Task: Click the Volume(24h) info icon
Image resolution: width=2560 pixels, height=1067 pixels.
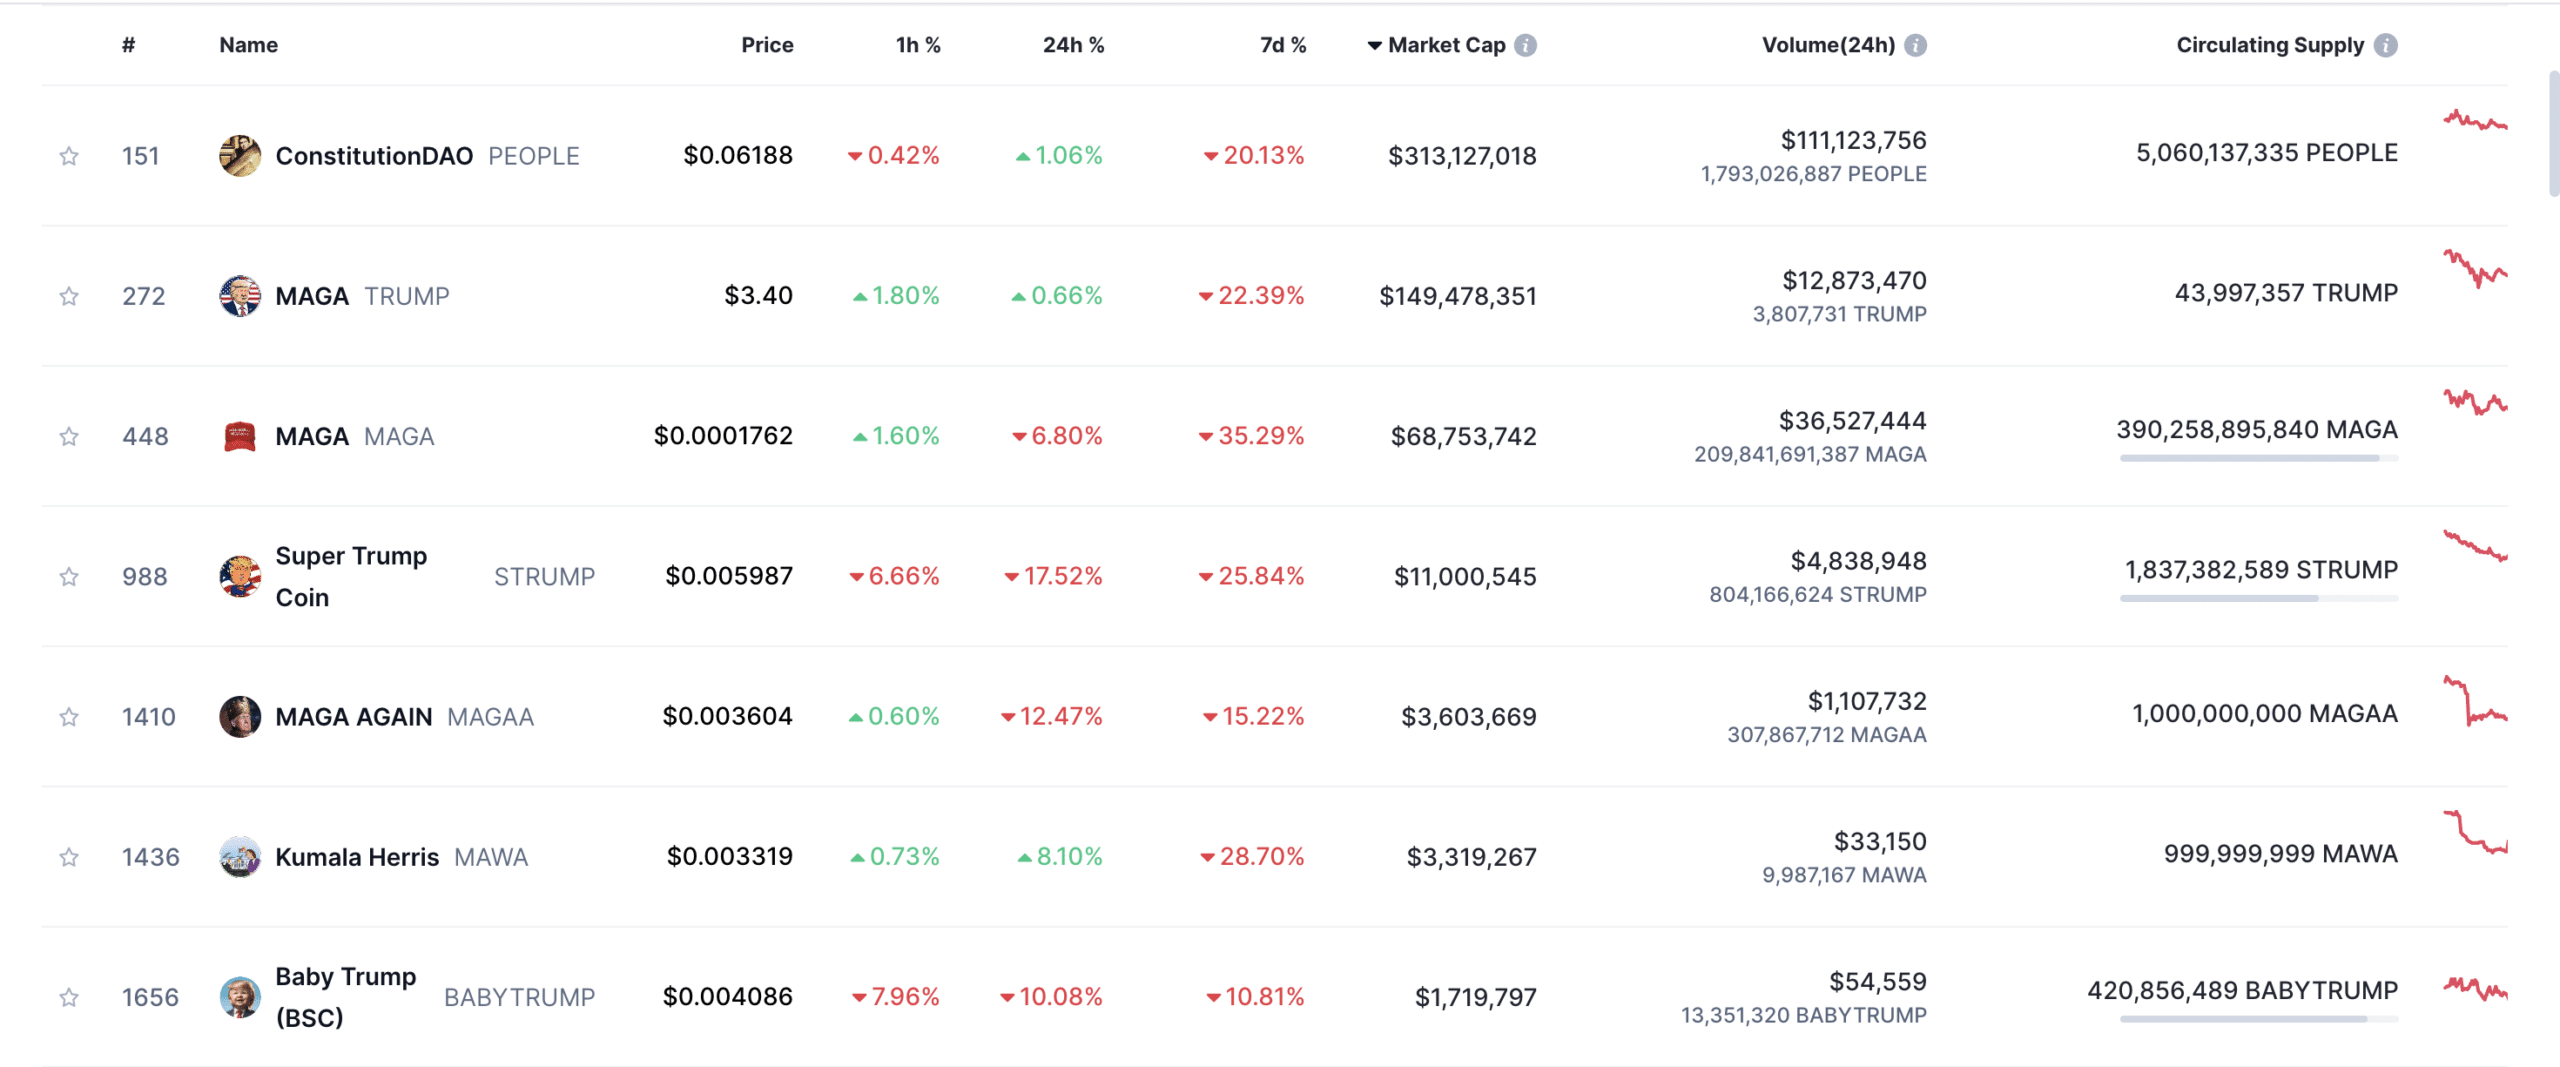Action: (x=1915, y=45)
